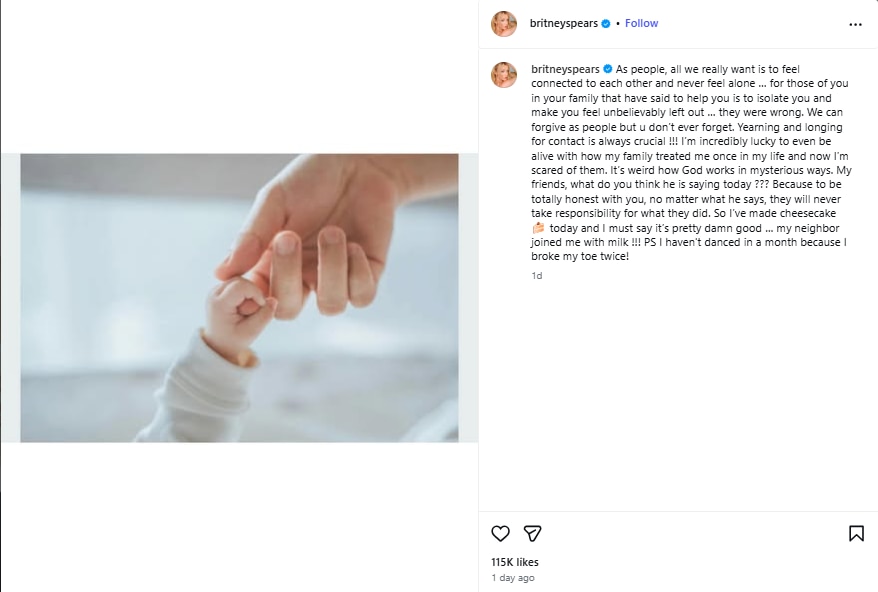Open the baby hand photo
The width and height of the screenshot is (878, 592).
click(x=239, y=297)
